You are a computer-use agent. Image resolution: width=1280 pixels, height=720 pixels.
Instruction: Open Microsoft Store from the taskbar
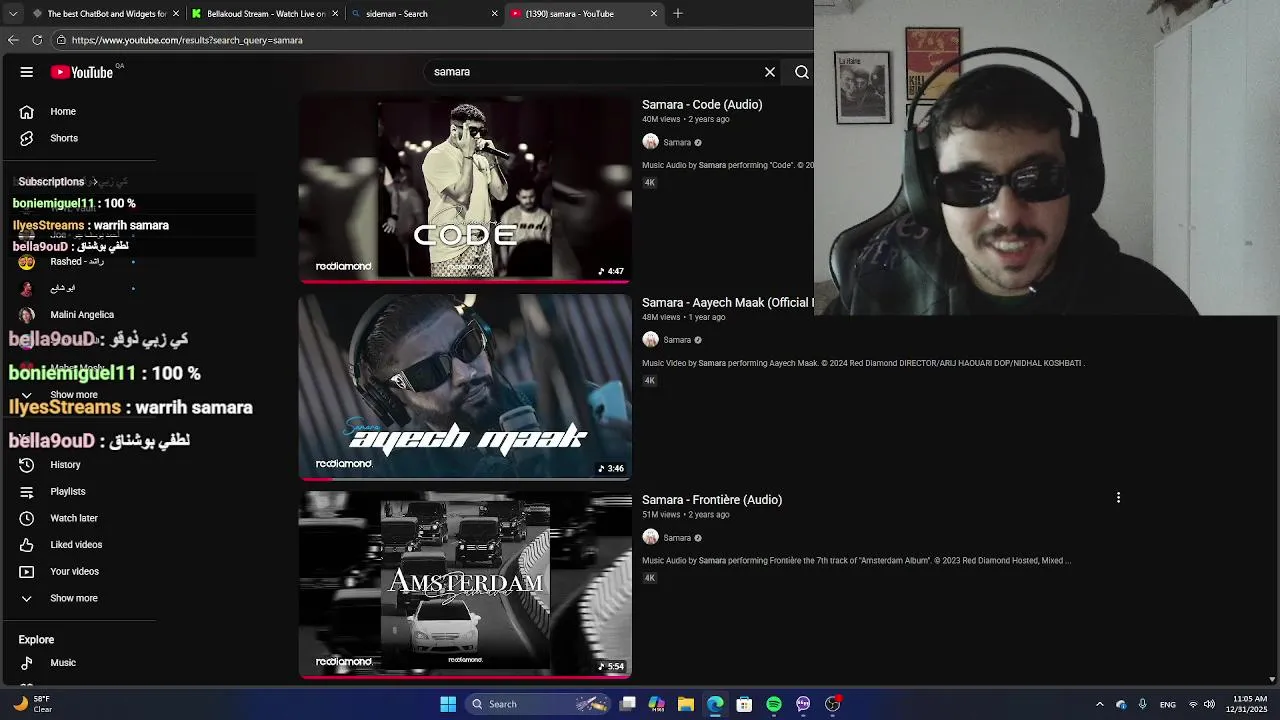click(x=744, y=704)
